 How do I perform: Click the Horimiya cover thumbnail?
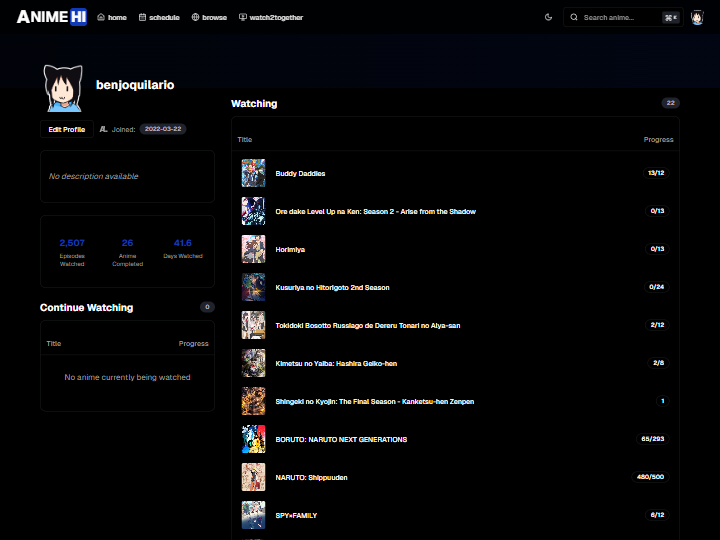click(253, 249)
